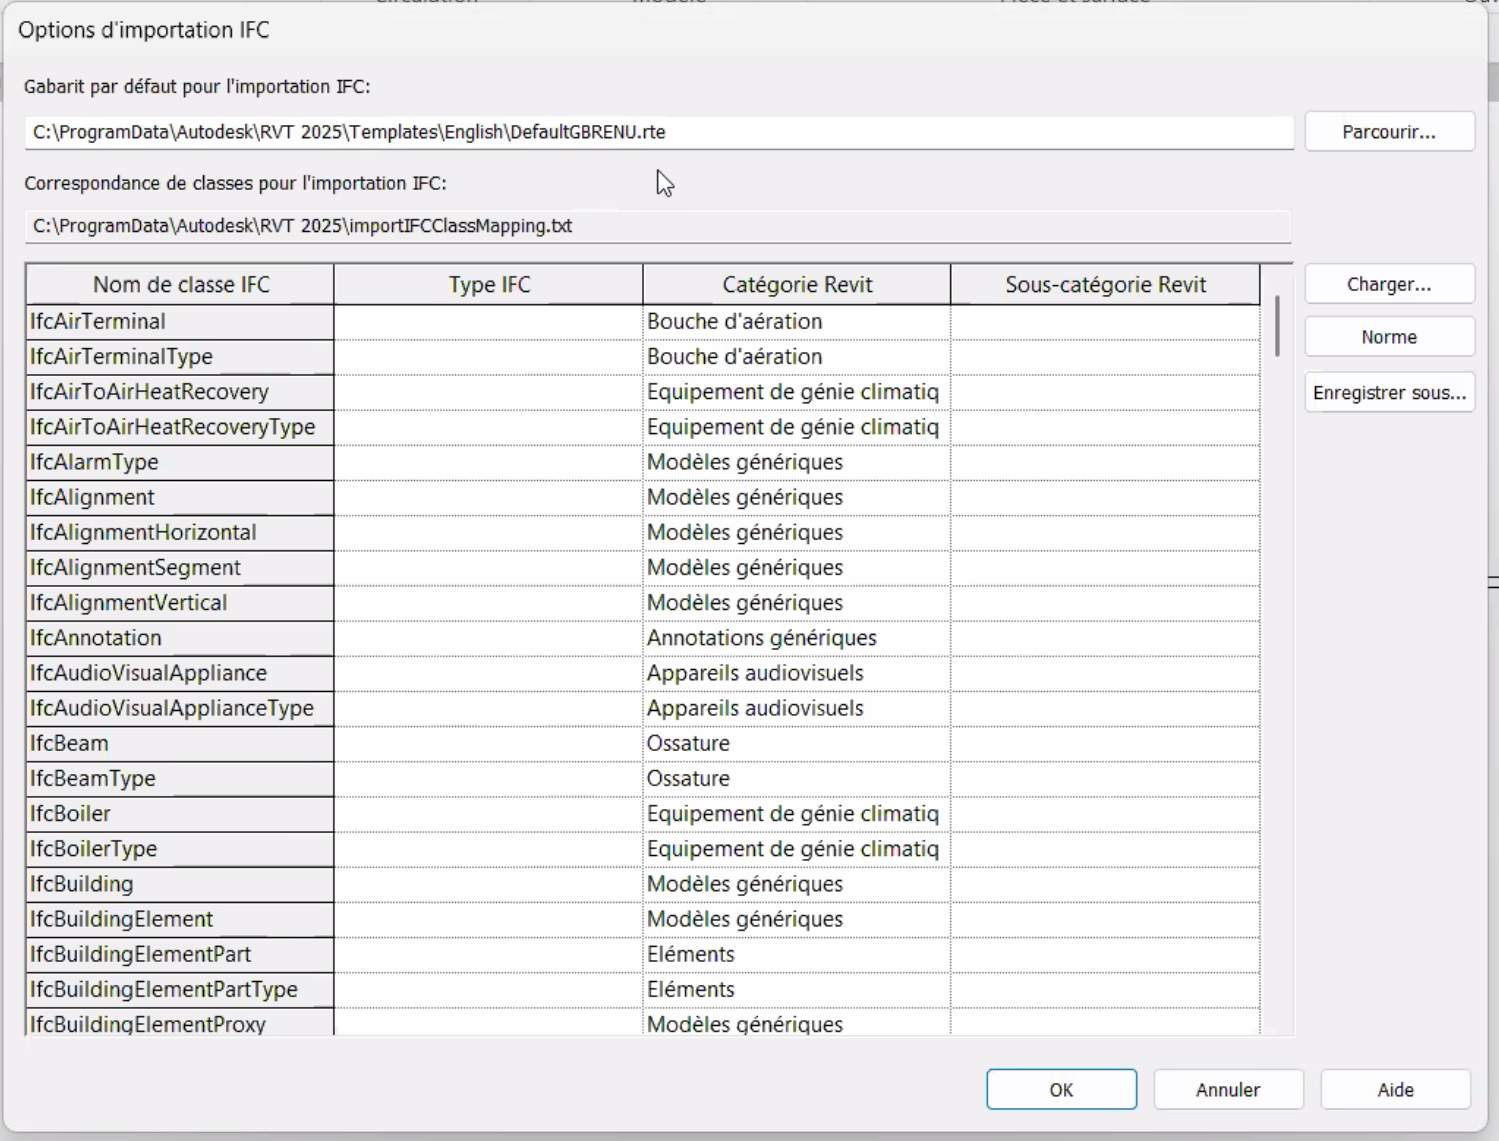The image size is (1499, 1141).
Task: Click the Sous-catégorie Revit column header
Action: (x=1103, y=284)
